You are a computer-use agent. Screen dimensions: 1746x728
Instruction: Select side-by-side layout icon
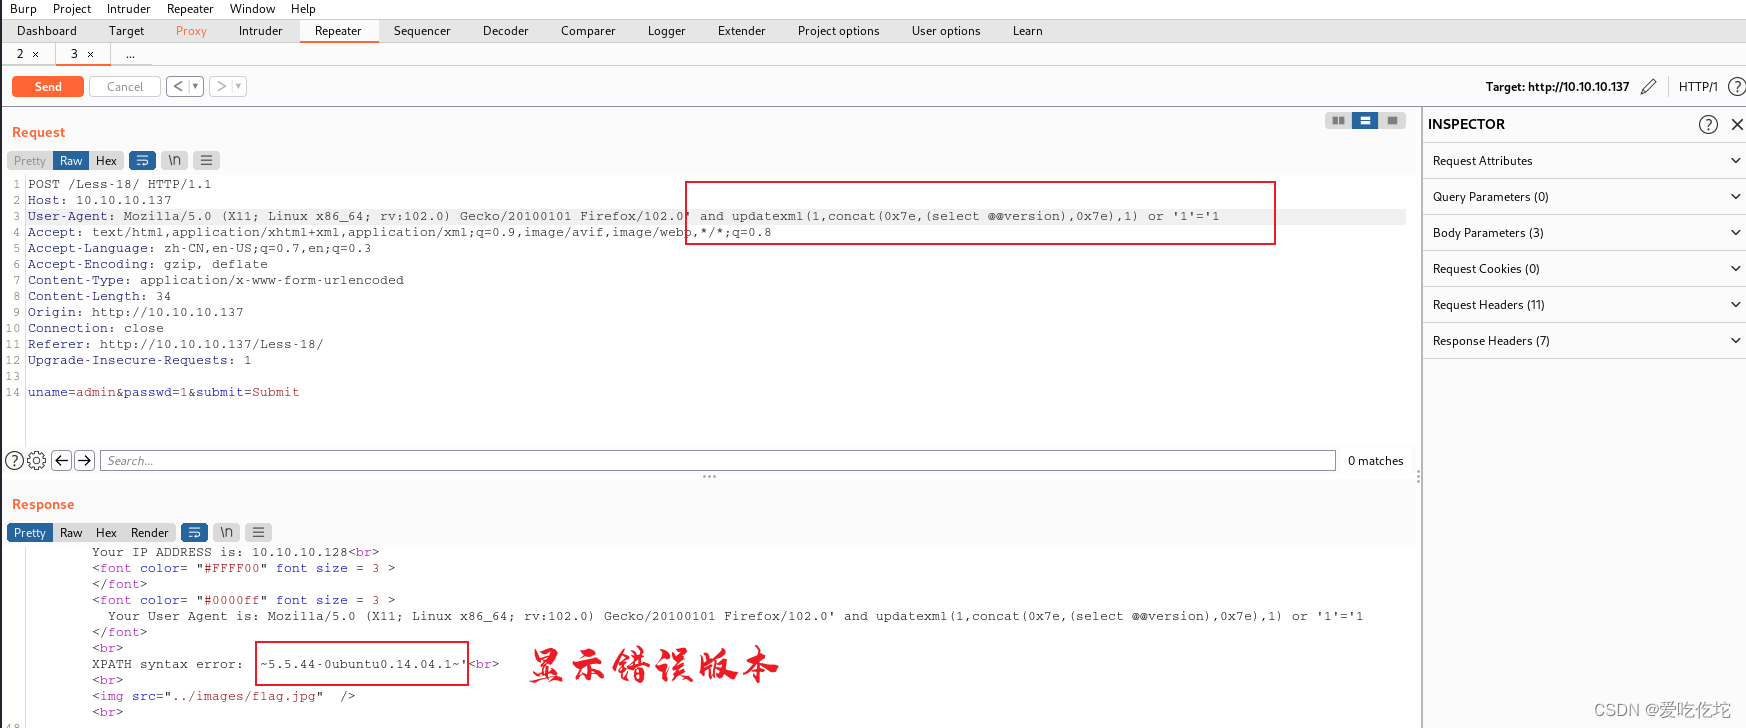(x=1338, y=120)
